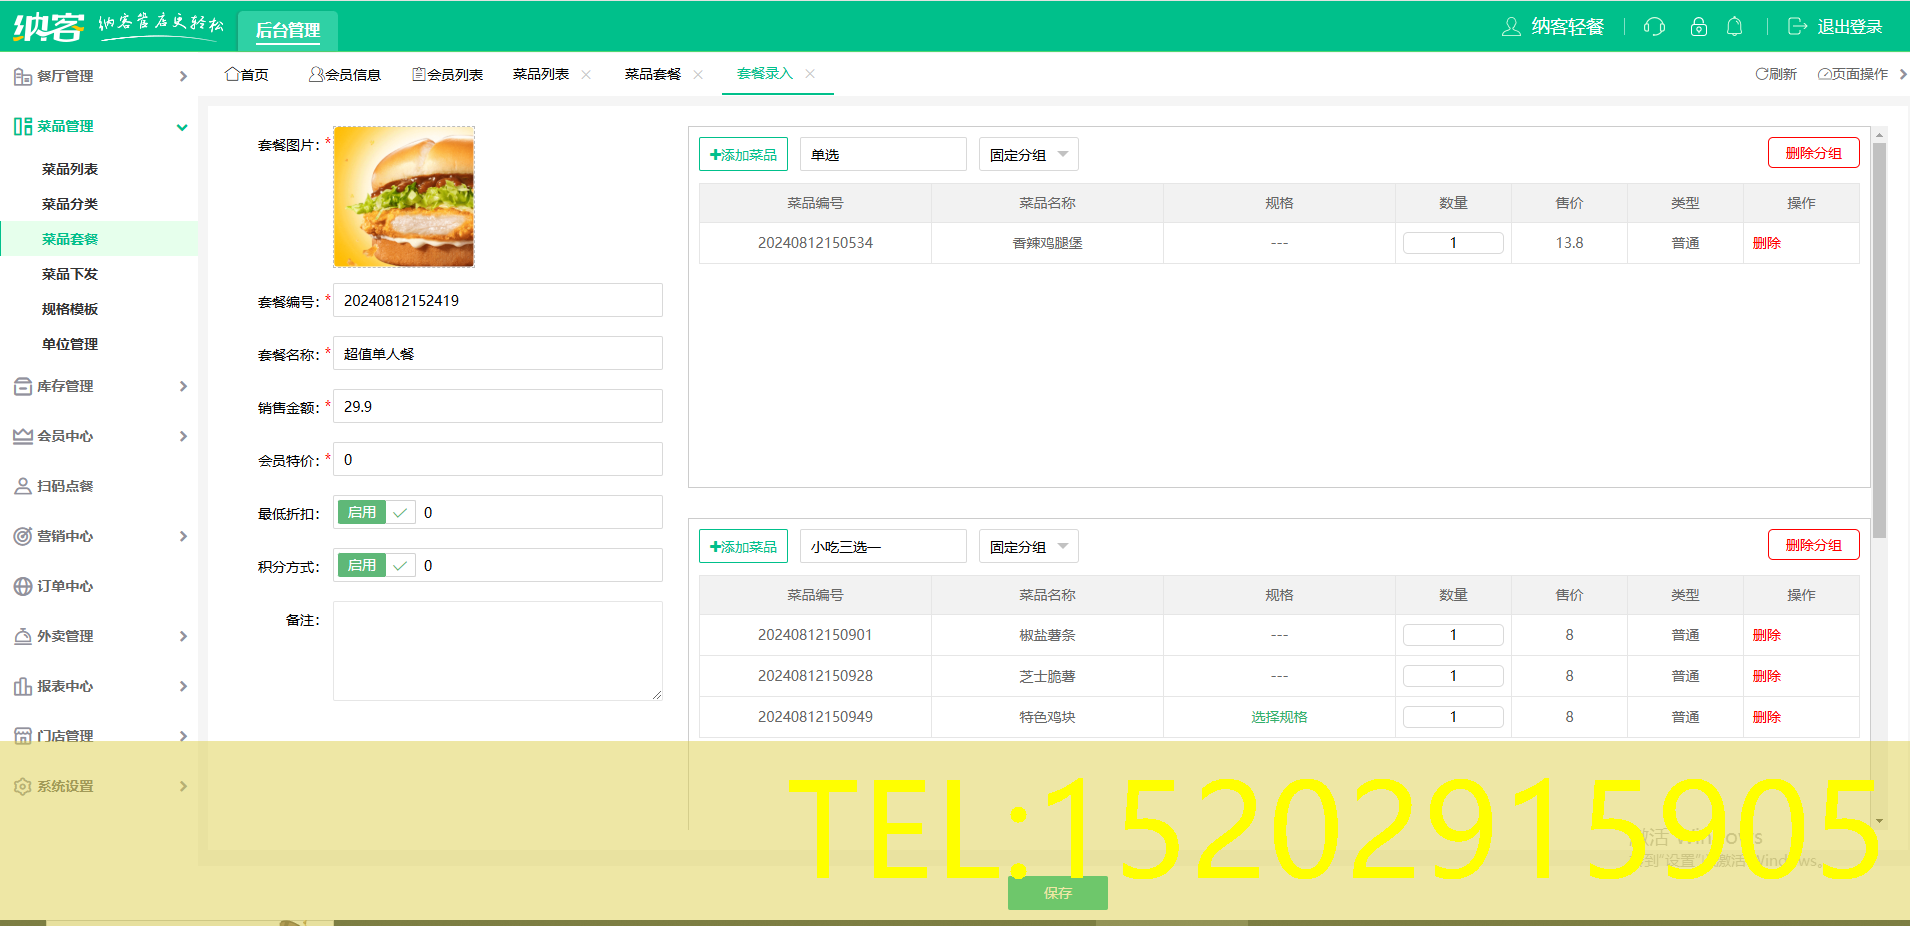
Task: Click 选择规格 for 特色鸡块
Action: coord(1278,716)
